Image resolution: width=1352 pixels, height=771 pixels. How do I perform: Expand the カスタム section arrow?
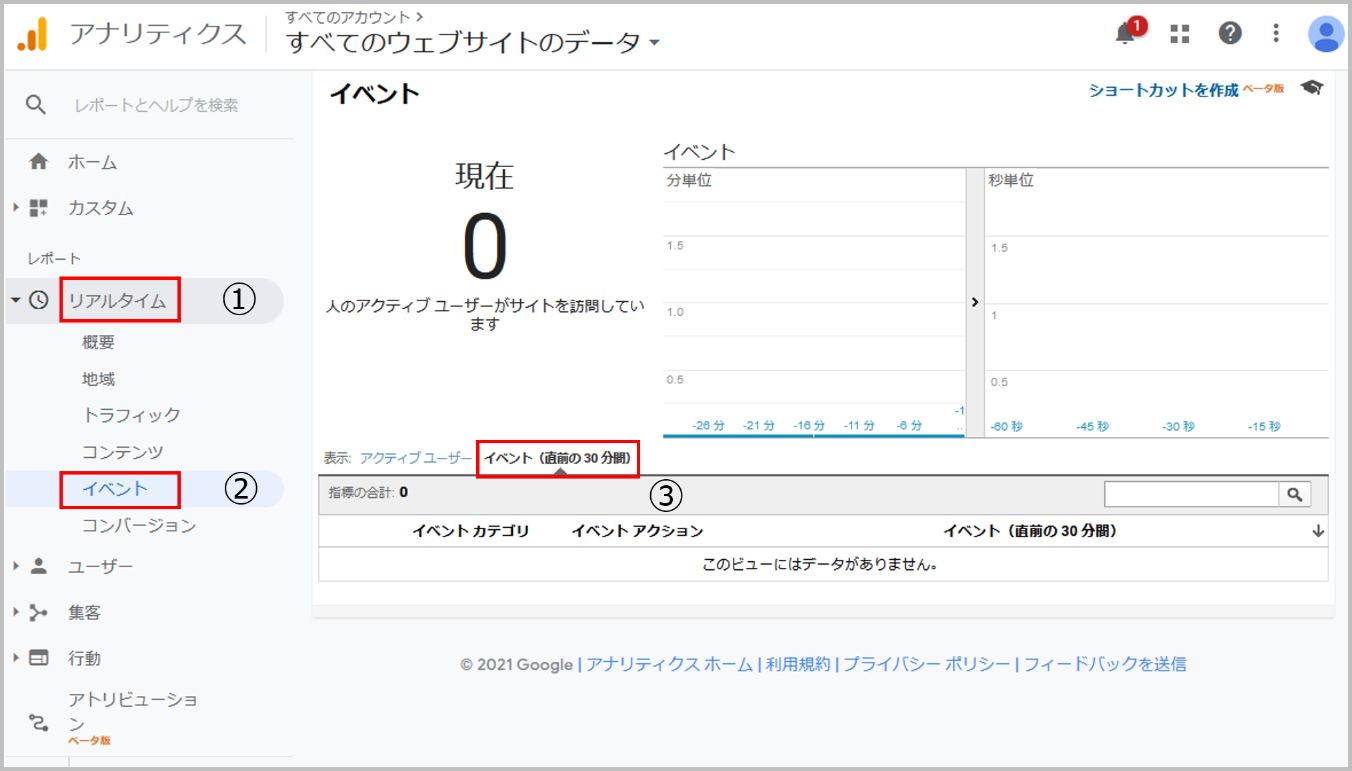(16, 208)
